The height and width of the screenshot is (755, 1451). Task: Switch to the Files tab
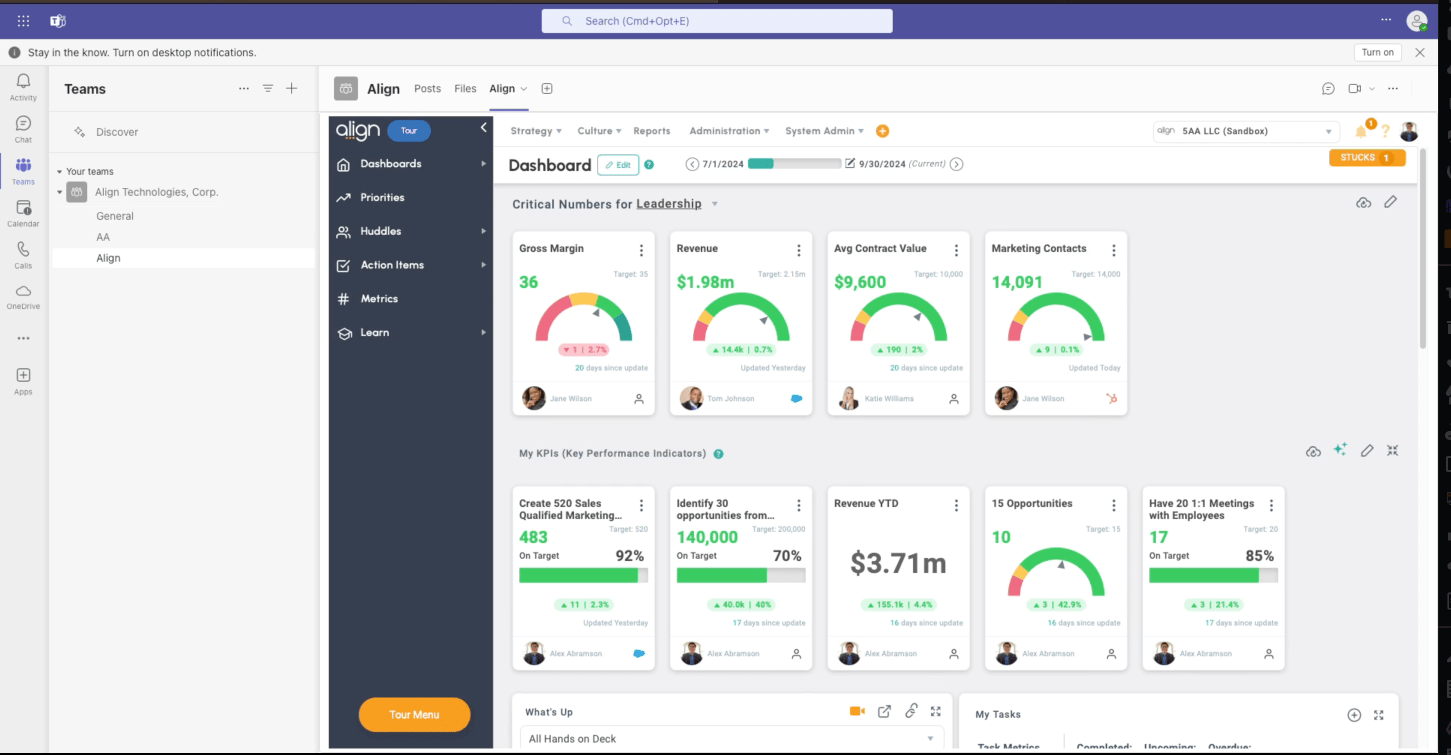click(x=465, y=89)
